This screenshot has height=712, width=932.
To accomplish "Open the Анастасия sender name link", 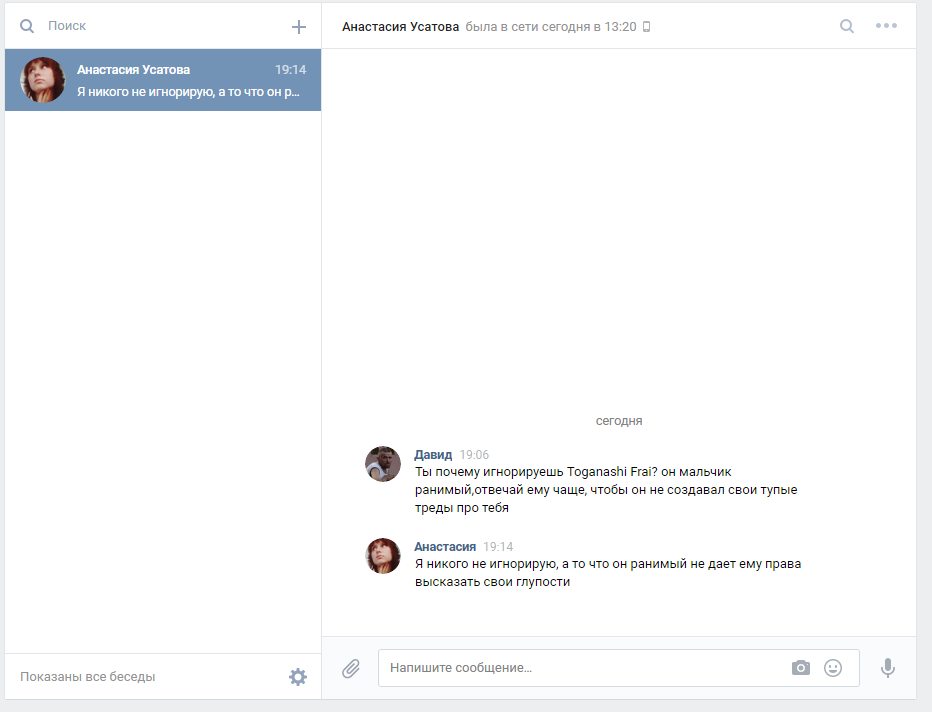I will coord(445,547).
